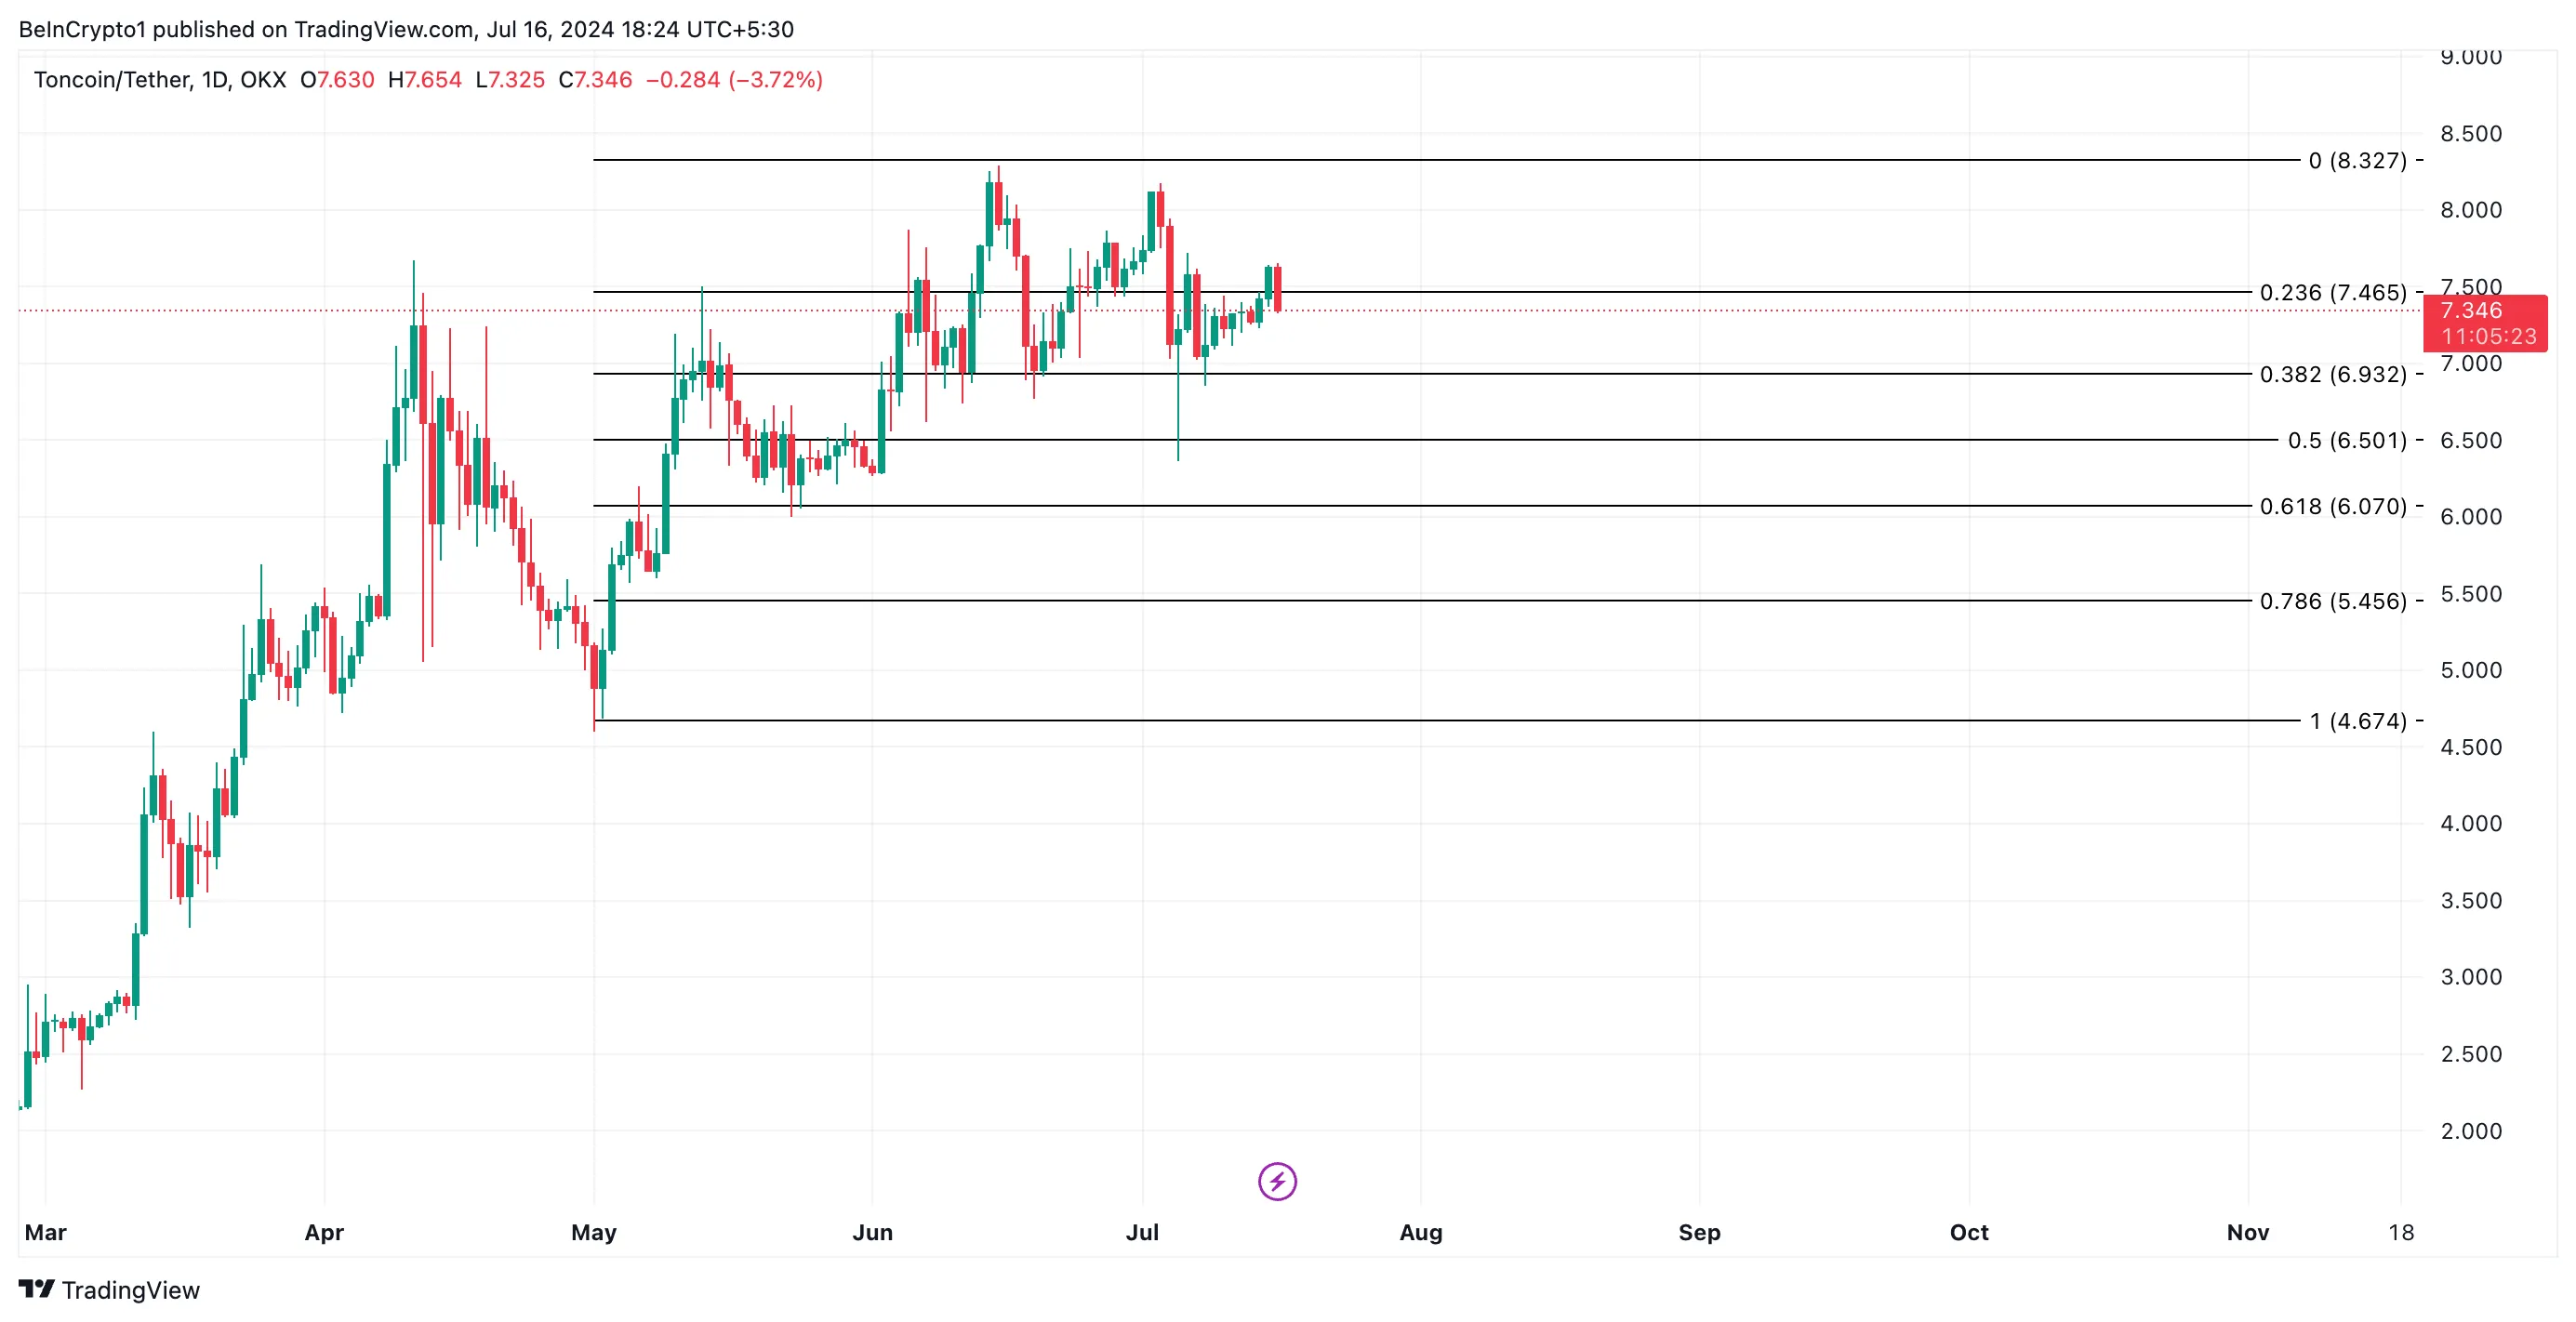Click the Jul label on time axis

point(1142,1232)
